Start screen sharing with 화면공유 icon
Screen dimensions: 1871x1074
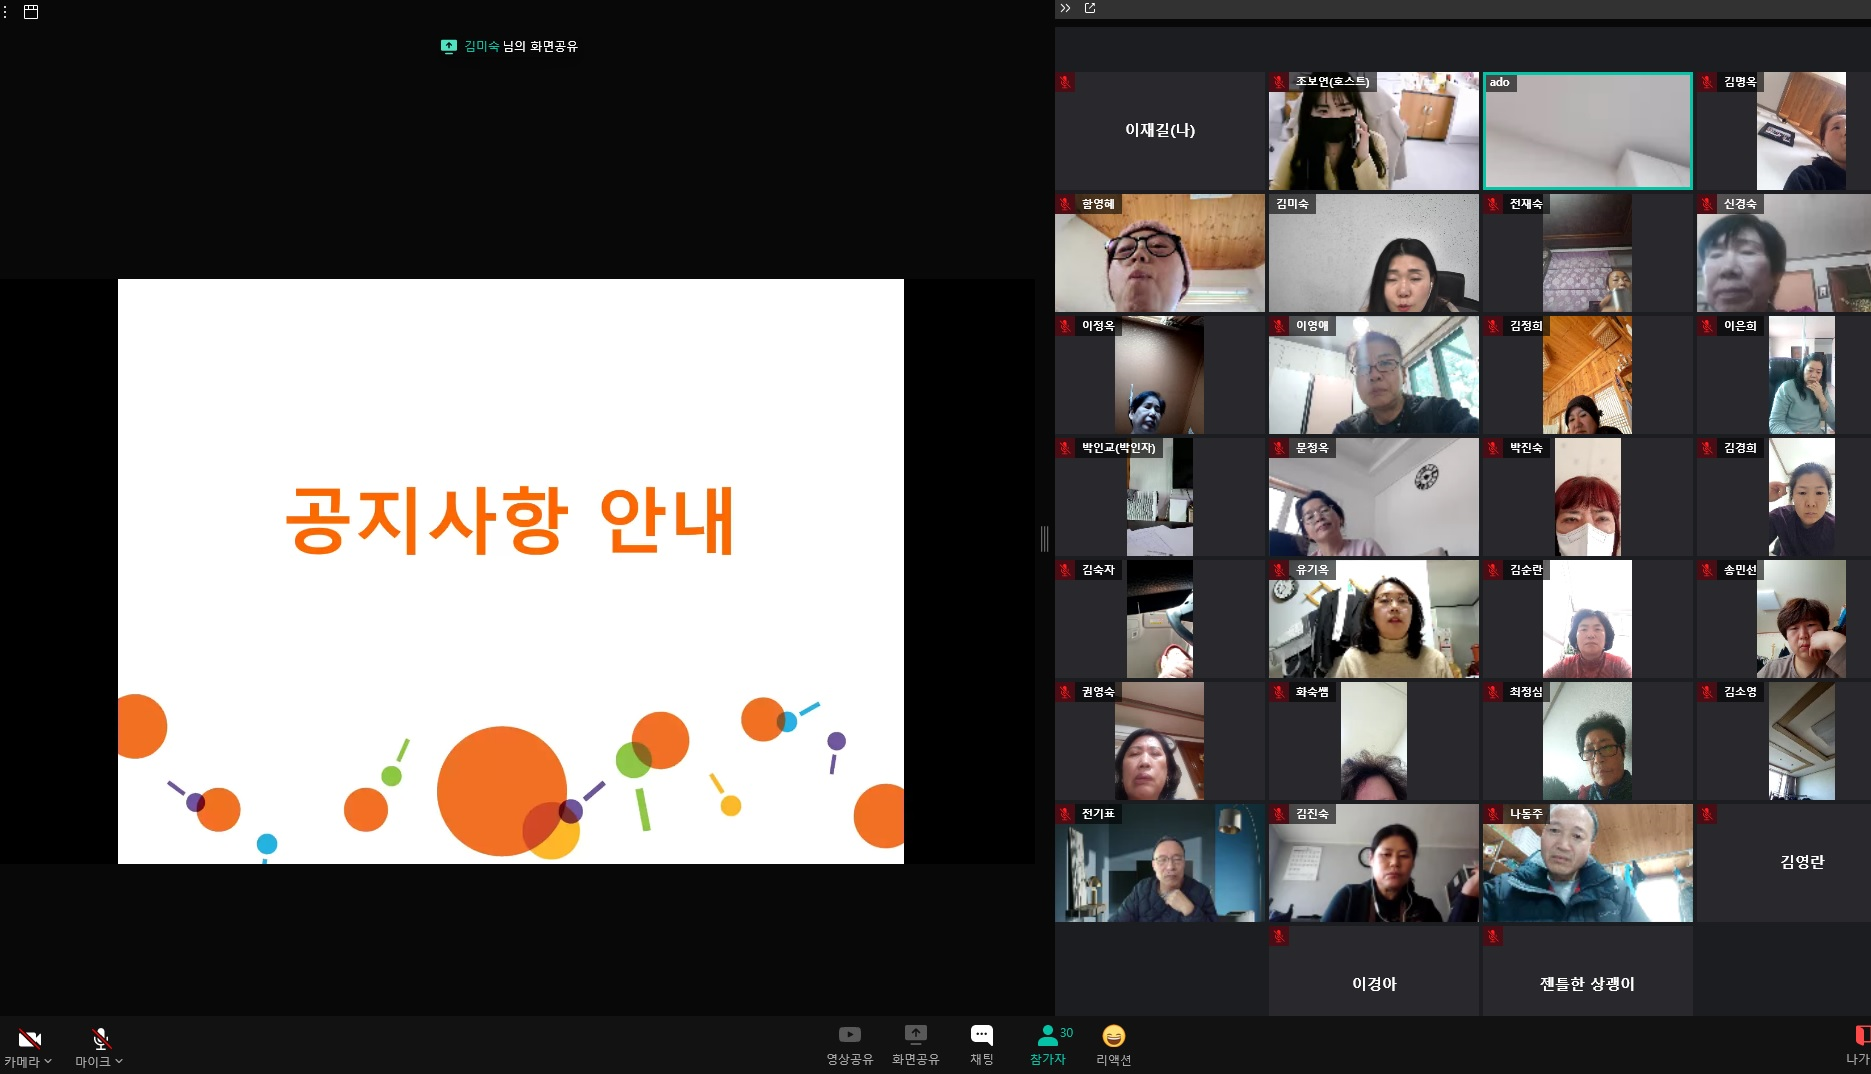coord(915,1035)
